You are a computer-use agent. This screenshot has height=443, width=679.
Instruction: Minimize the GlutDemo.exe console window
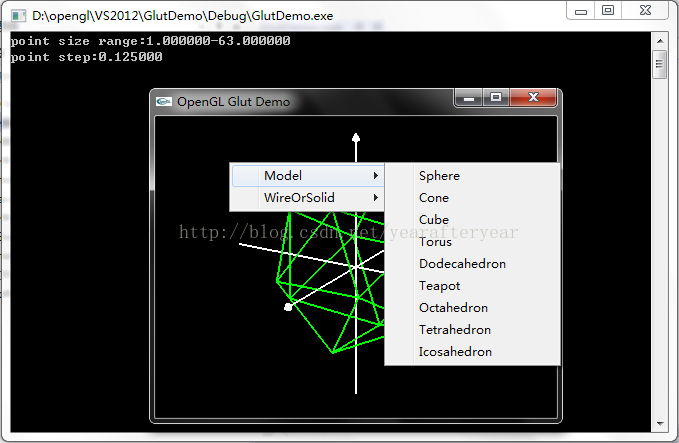pos(581,10)
